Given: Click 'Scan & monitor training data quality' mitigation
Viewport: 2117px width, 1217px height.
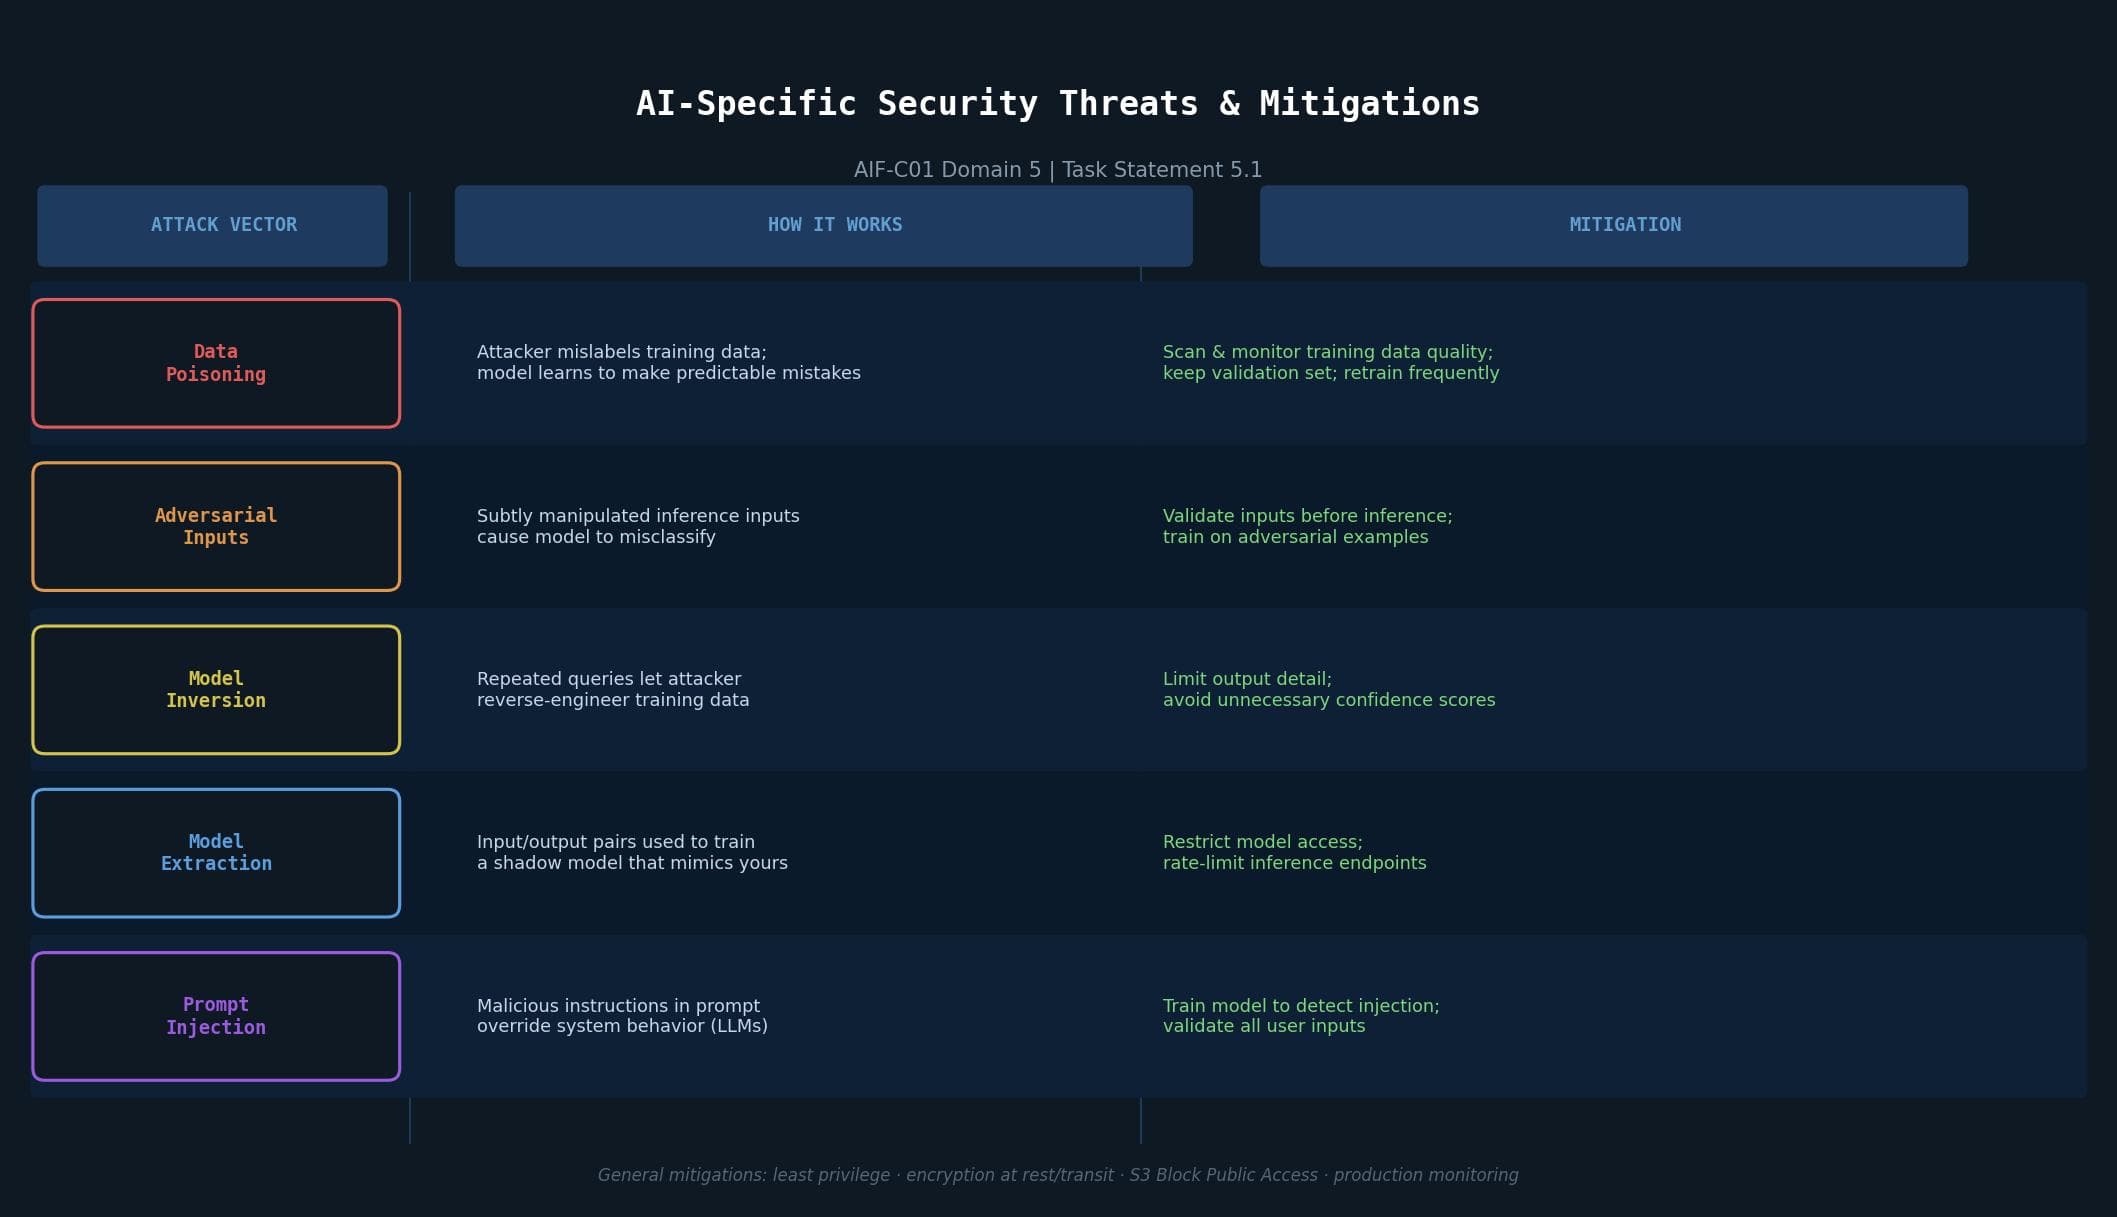Looking at the screenshot, I should coord(1330,362).
